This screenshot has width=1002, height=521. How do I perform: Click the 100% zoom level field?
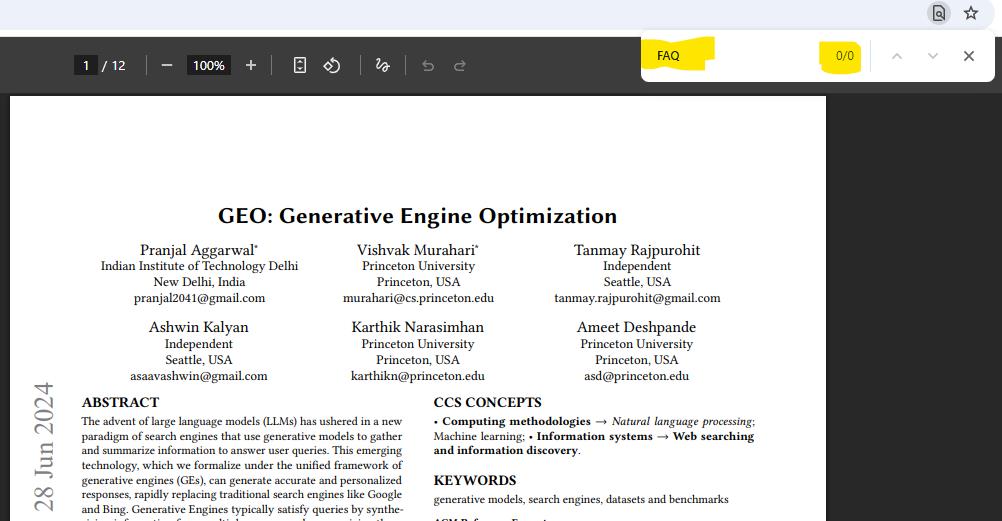(208, 65)
